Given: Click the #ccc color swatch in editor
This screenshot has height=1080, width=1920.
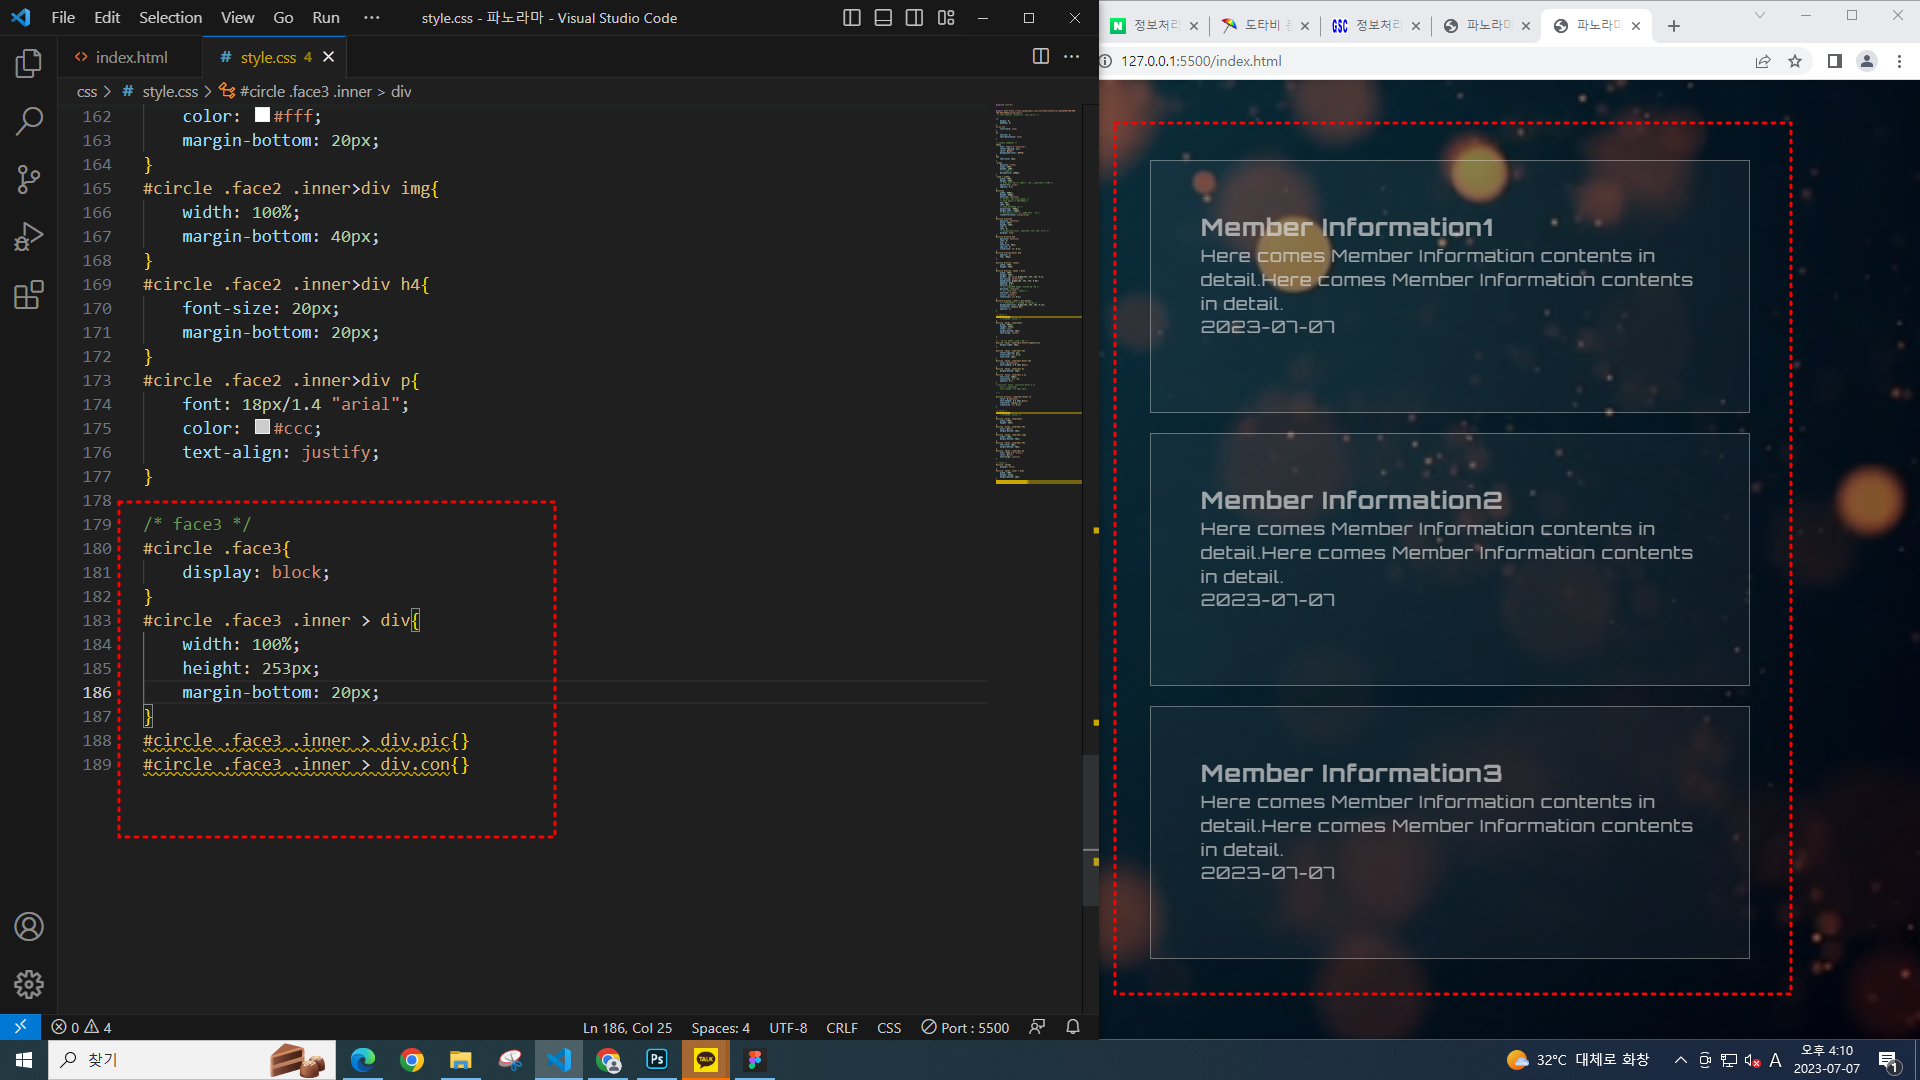Looking at the screenshot, I should (x=262, y=427).
